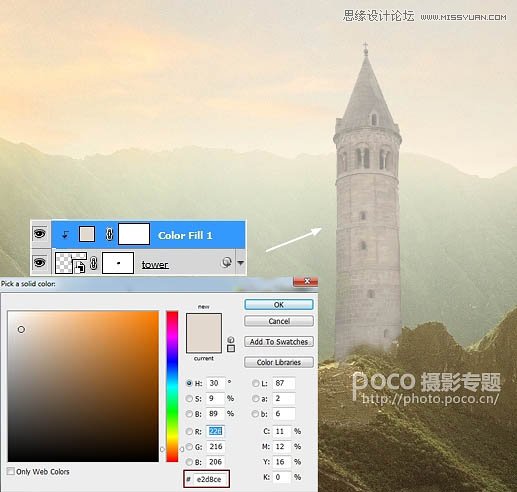Click the link icon on tower layer
Image resolution: width=517 pixels, height=492 pixels.
94,263
